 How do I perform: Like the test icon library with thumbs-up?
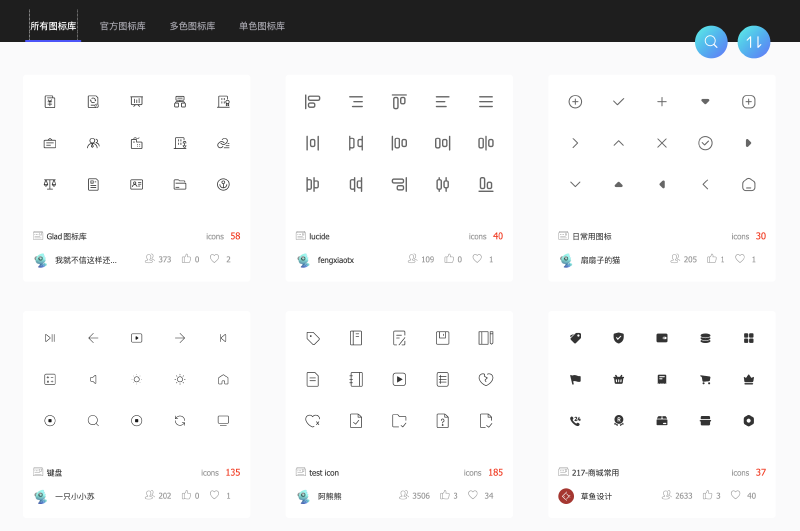click(445, 495)
